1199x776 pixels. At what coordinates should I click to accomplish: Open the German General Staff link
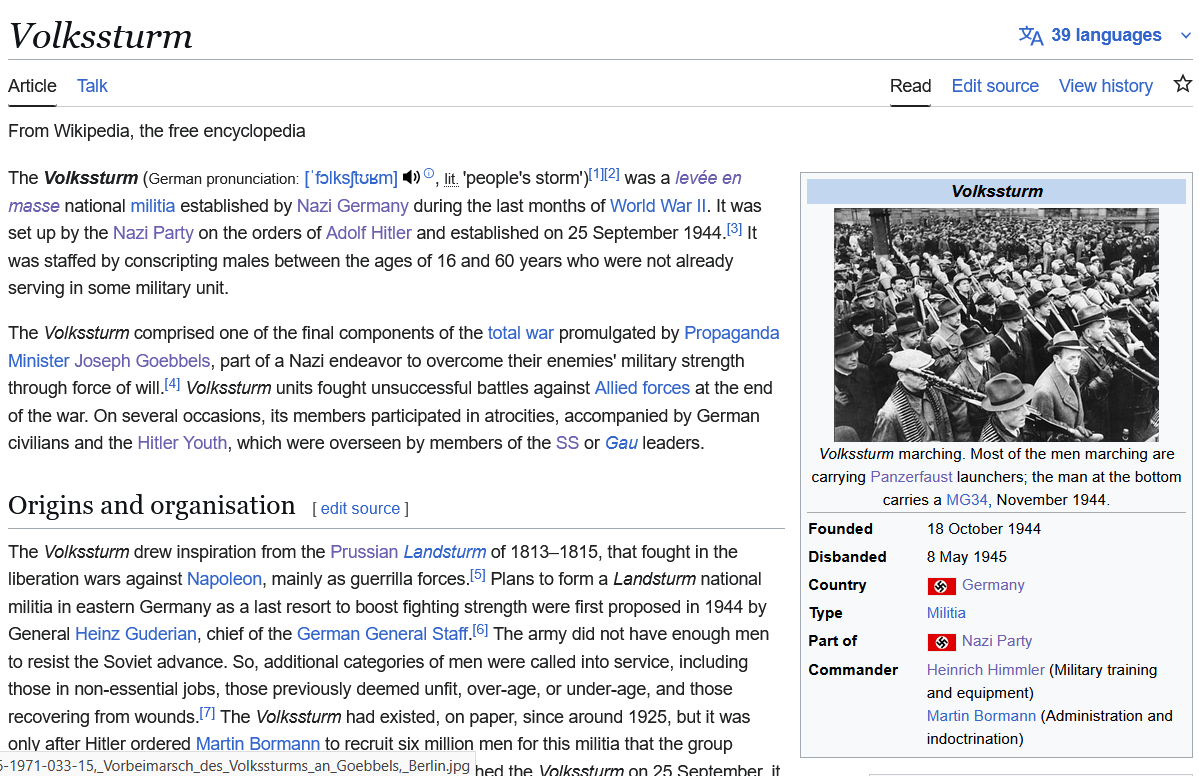pyautogui.click(x=382, y=635)
